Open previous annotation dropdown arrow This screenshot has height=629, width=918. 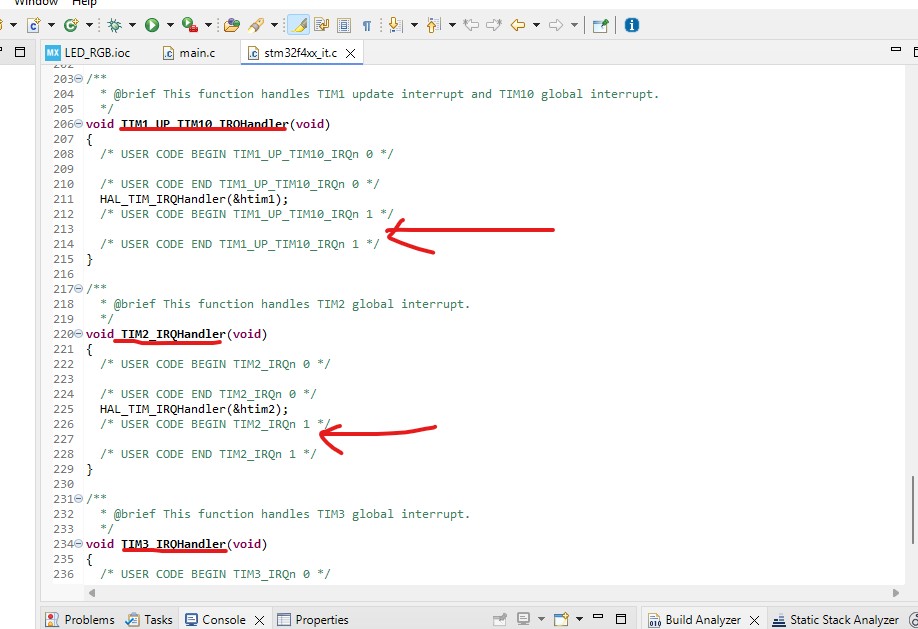pyautogui.click(x=452, y=25)
